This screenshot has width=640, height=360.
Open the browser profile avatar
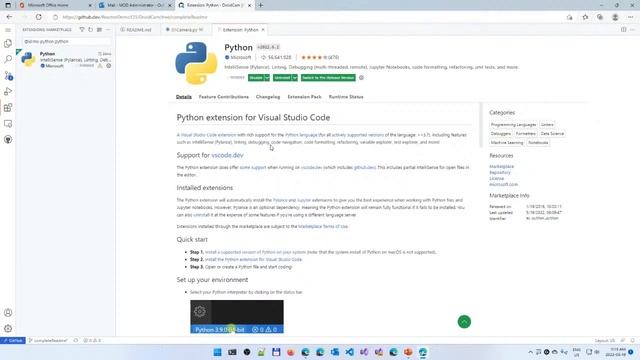coord(615,17)
